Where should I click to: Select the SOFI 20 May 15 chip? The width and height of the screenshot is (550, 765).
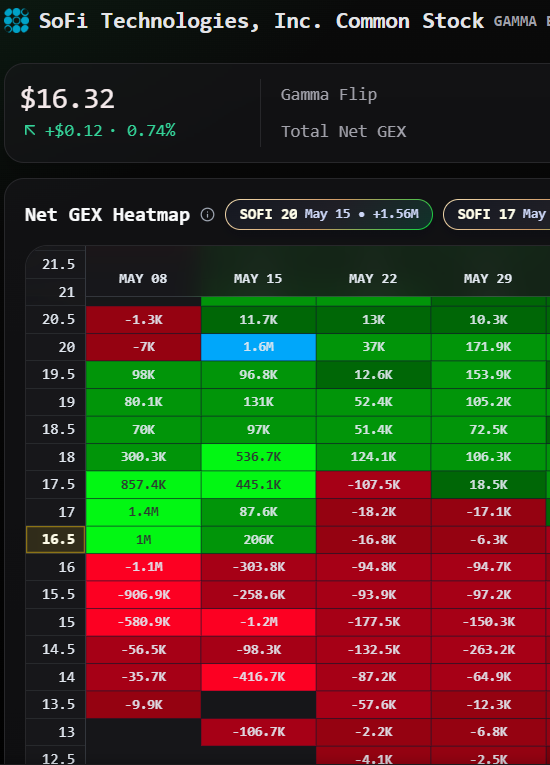[329, 214]
